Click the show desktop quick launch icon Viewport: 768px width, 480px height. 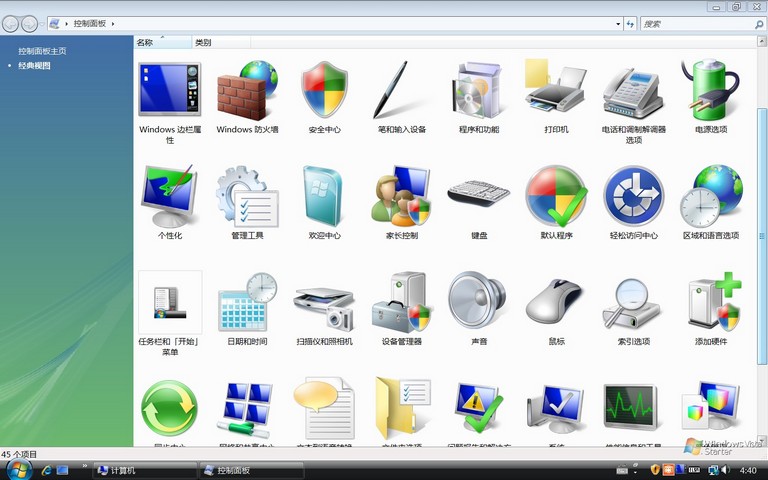[x=62, y=470]
